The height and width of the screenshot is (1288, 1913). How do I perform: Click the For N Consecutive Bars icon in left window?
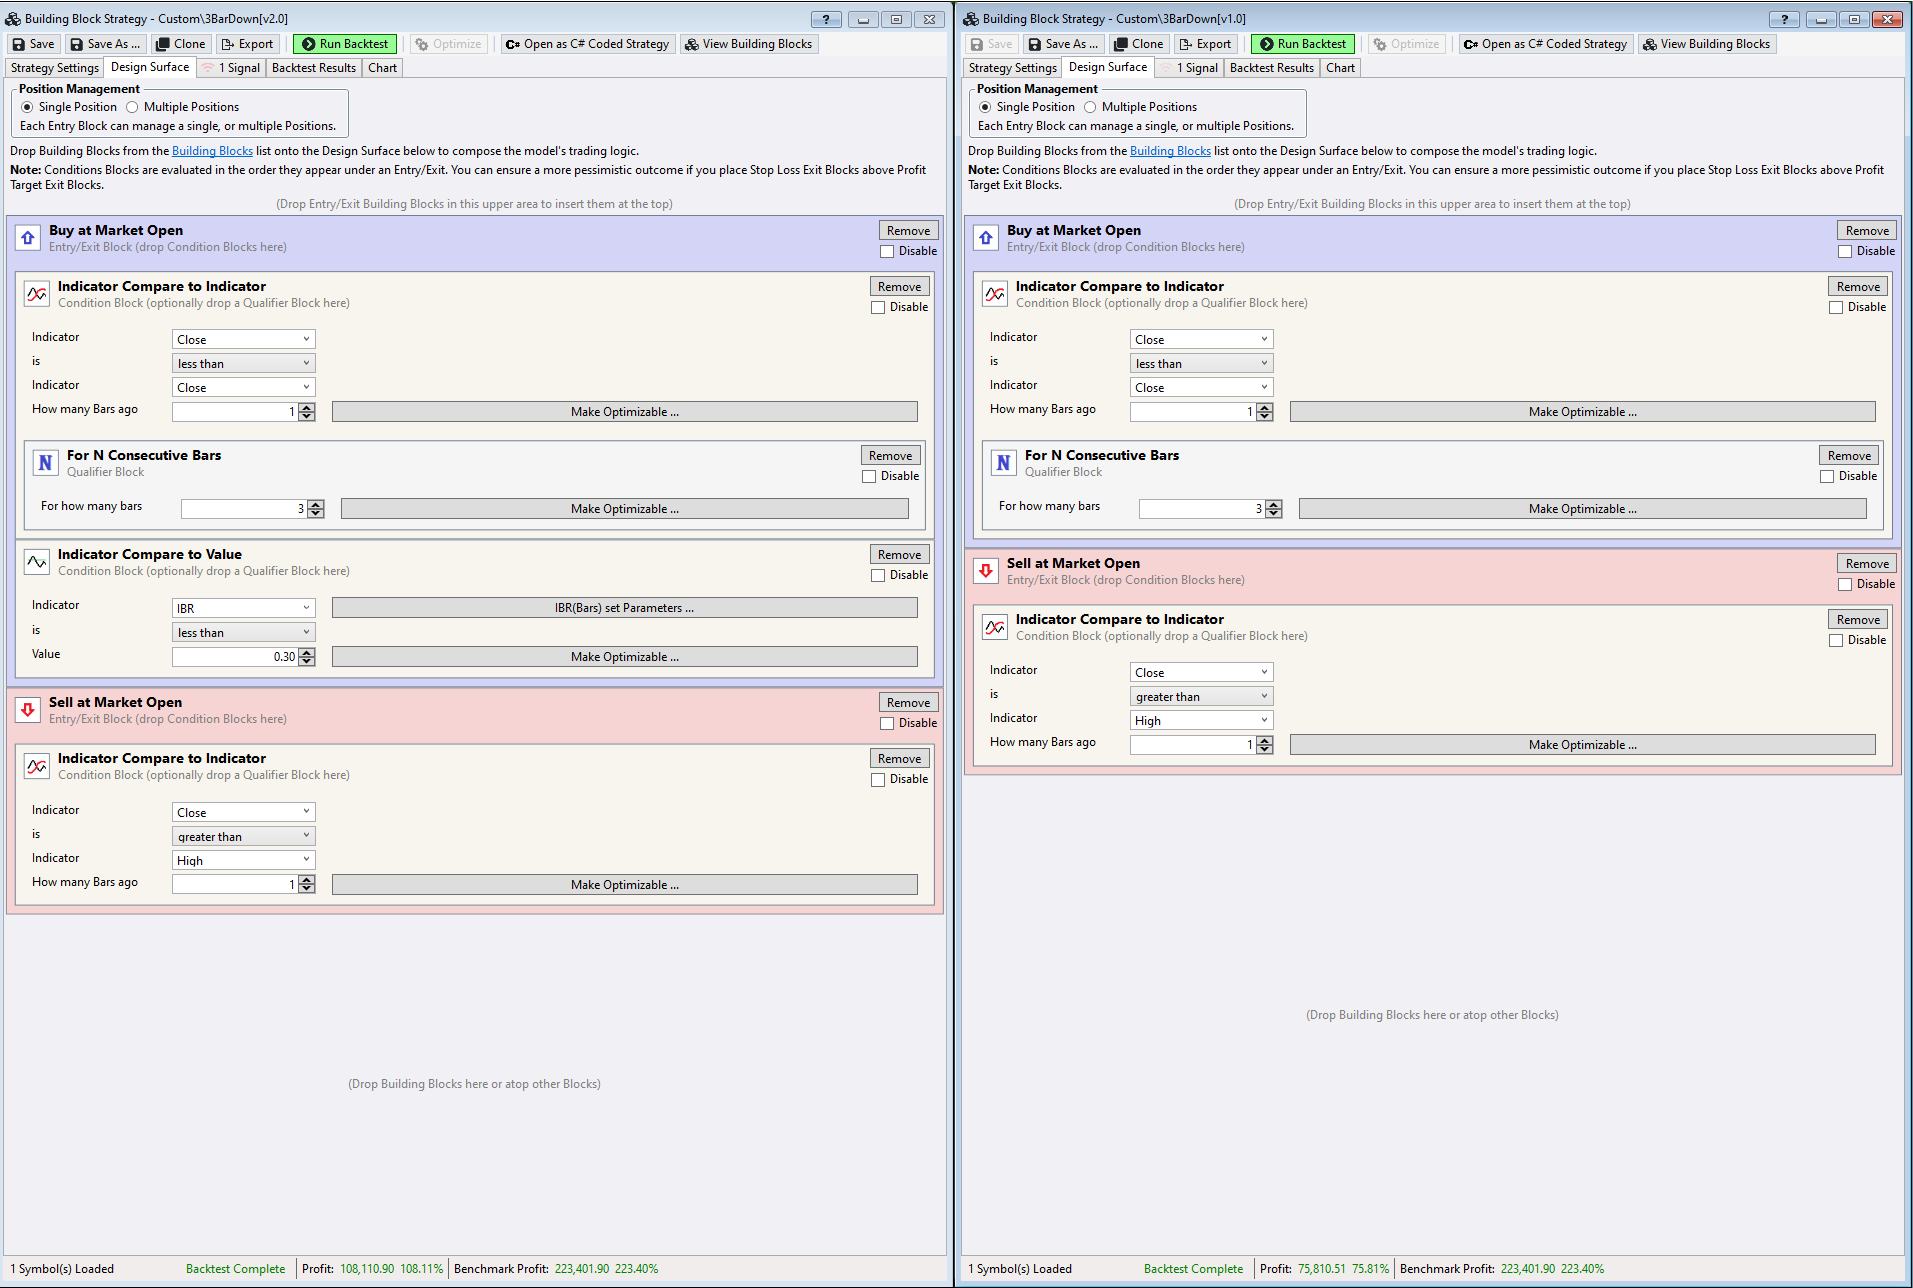pos(45,463)
